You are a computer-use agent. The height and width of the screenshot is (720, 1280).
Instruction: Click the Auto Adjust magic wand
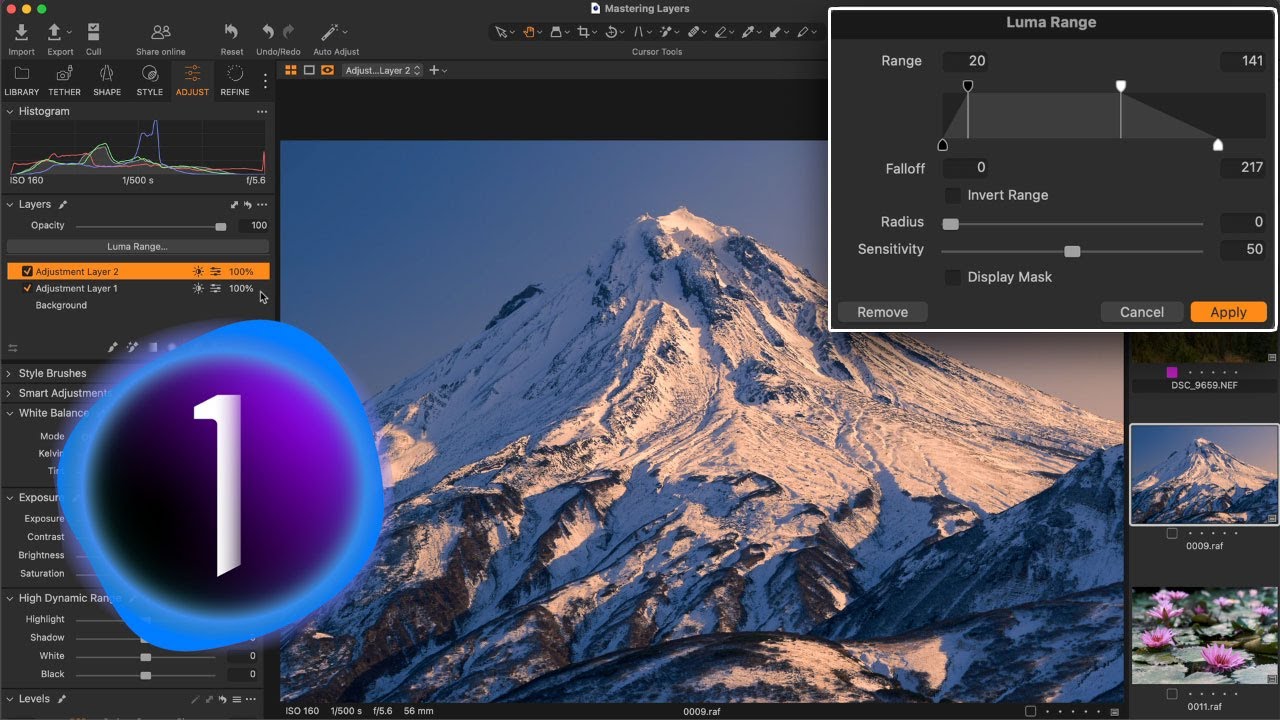329,33
